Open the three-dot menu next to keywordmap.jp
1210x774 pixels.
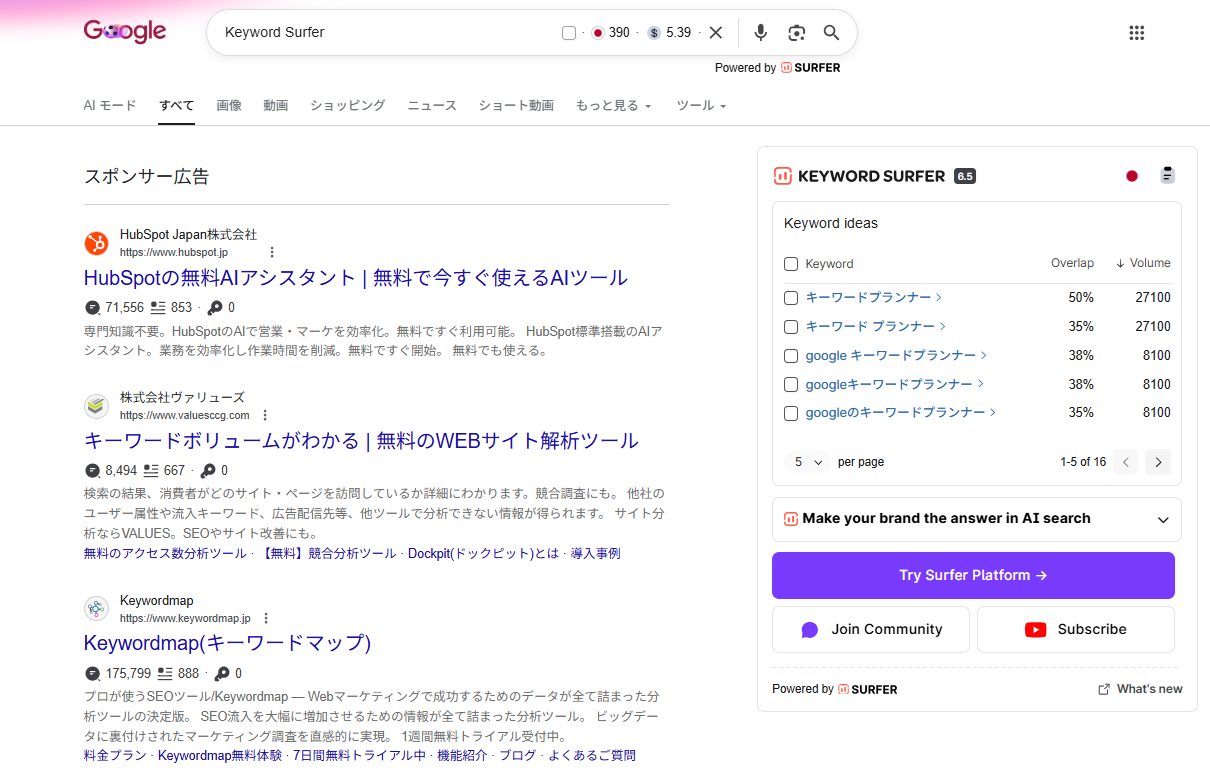266,618
